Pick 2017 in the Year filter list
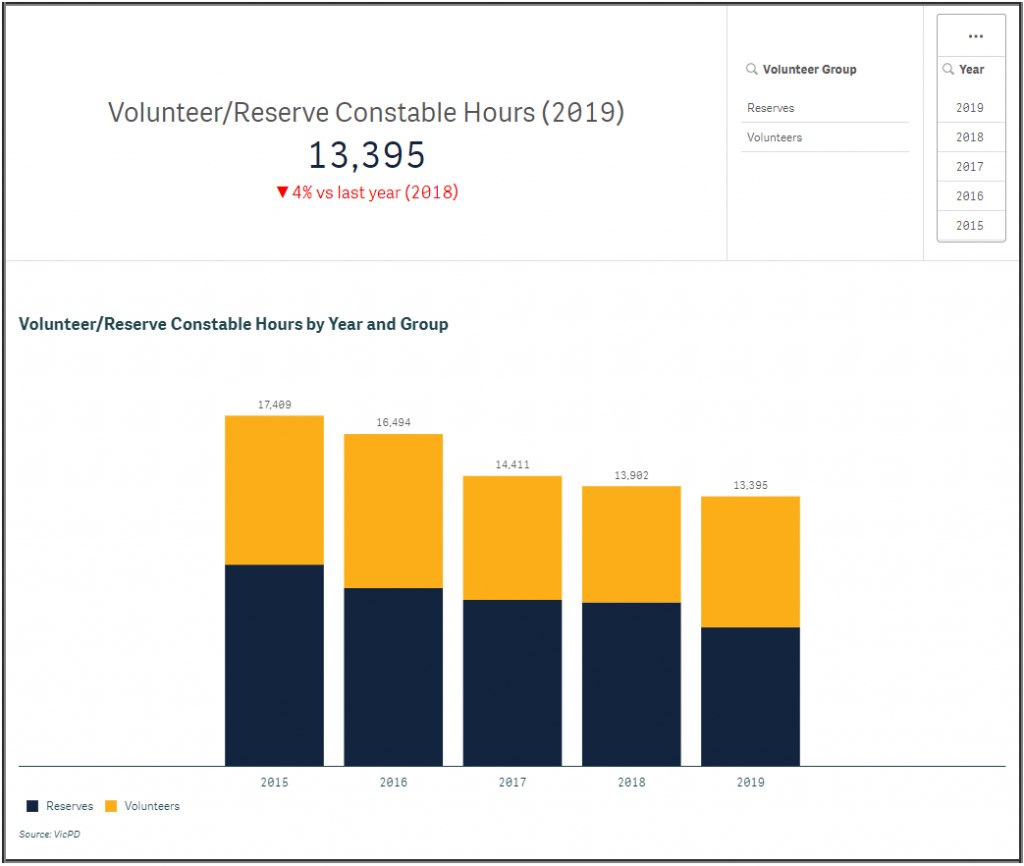The image size is (1024, 866). click(x=969, y=167)
